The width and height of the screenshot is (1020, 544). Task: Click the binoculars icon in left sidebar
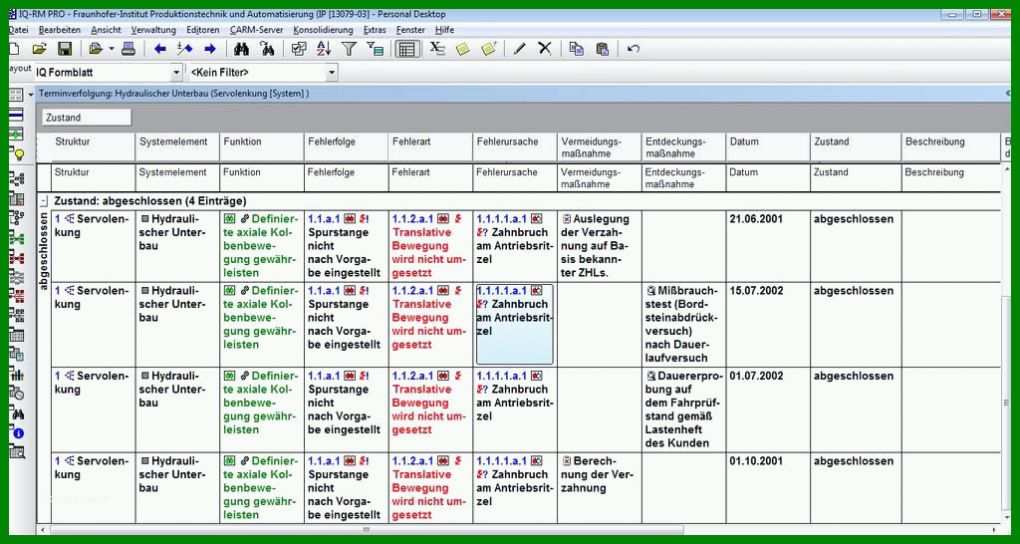[18, 413]
